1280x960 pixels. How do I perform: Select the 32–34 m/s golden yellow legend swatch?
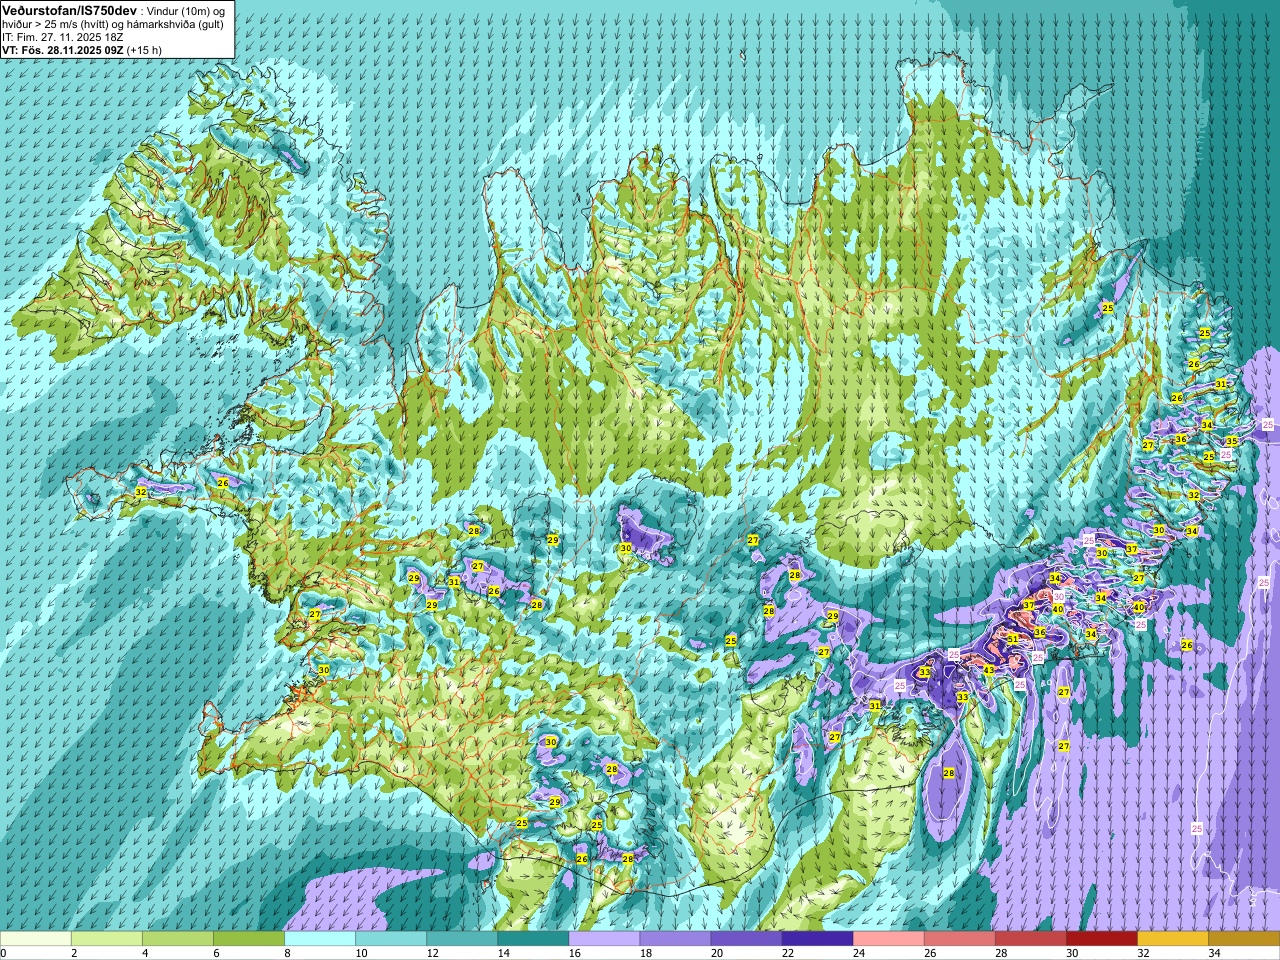click(1172, 939)
